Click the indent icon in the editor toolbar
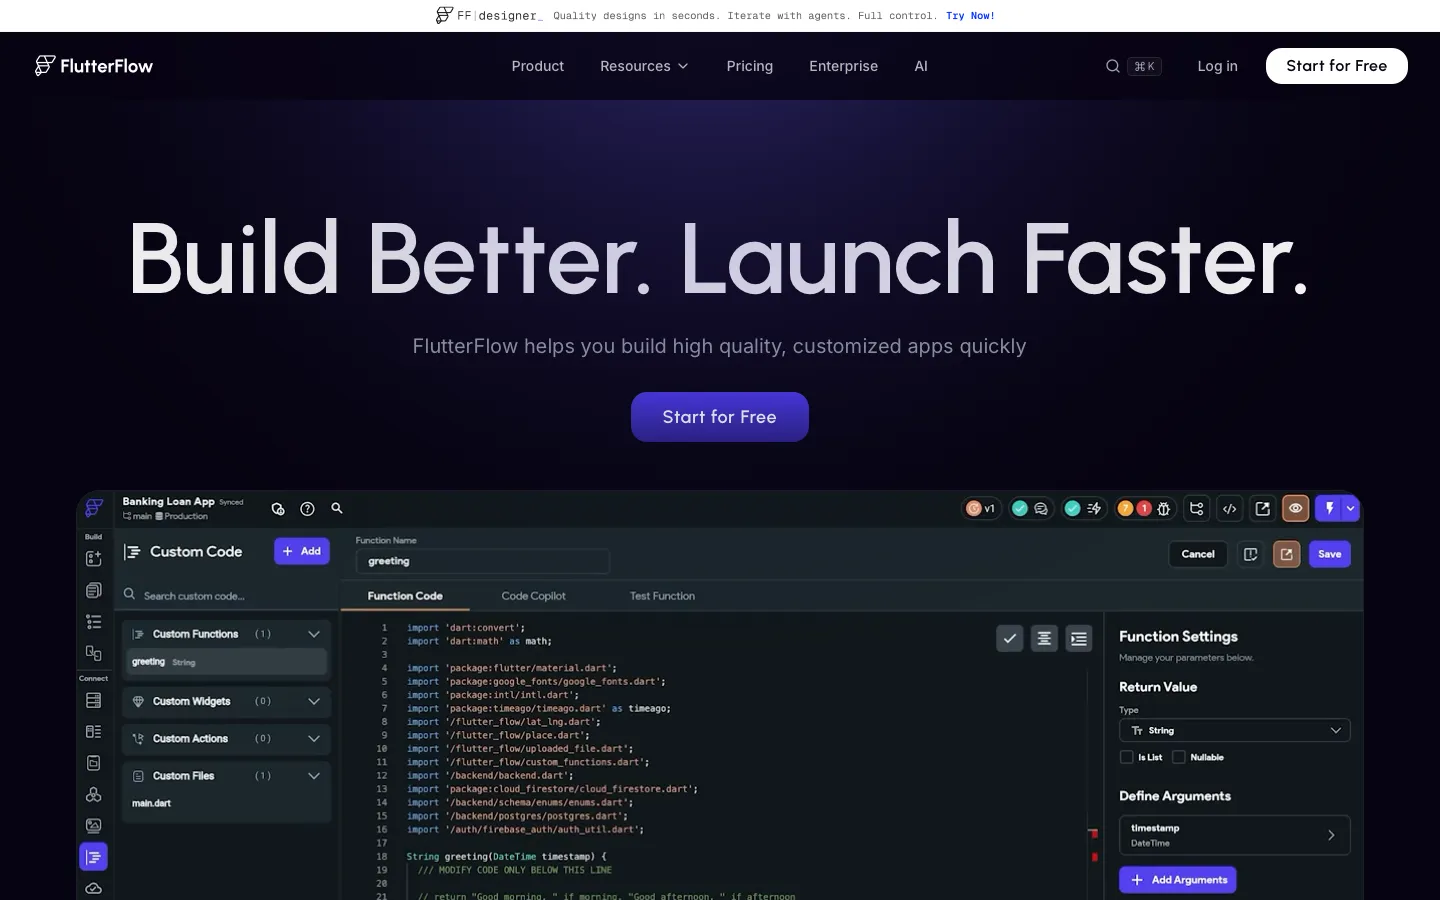The width and height of the screenshot is (1440, 900). [x=1078, y=638]
